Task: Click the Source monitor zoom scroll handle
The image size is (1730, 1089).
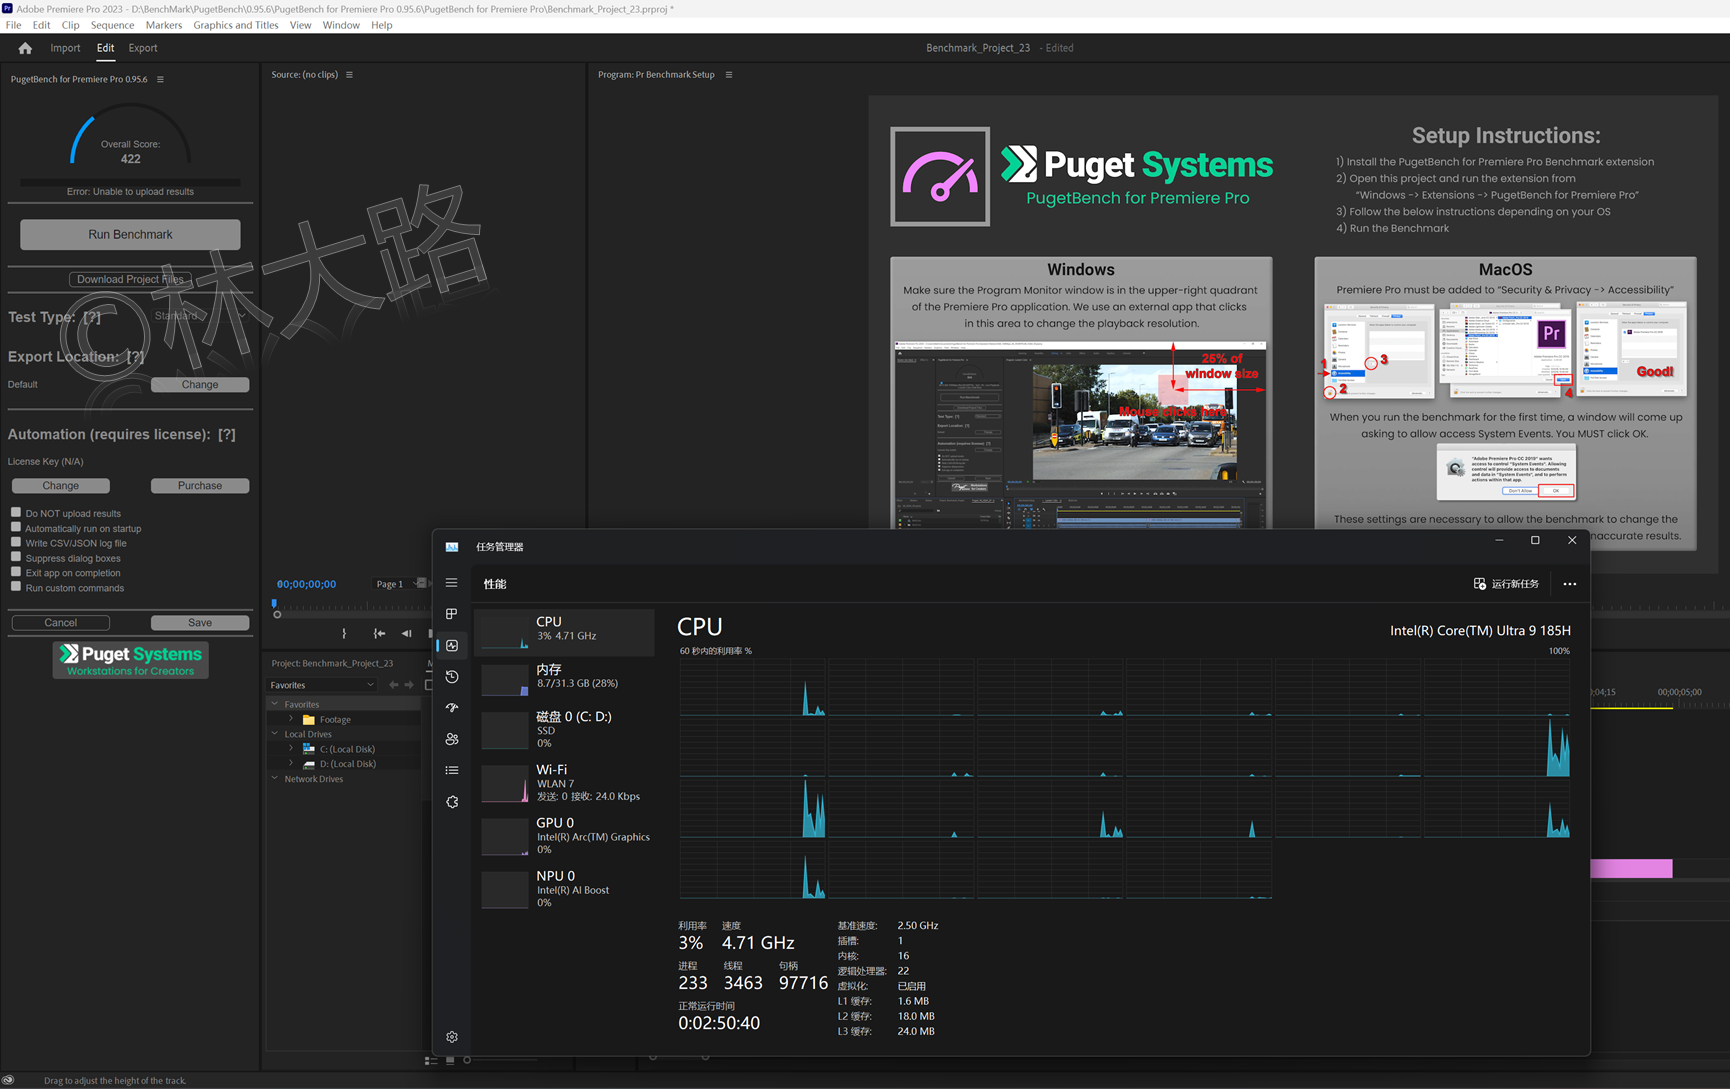Action: click(277, 614)
